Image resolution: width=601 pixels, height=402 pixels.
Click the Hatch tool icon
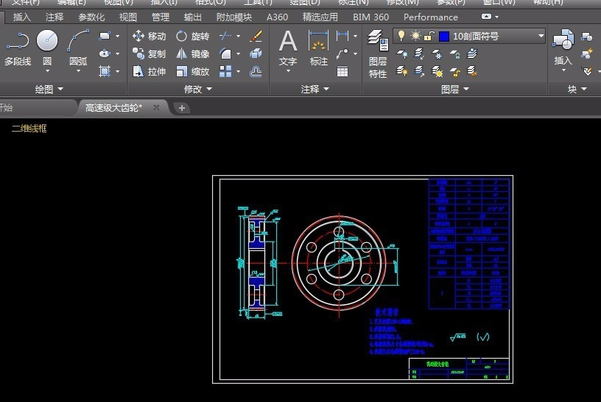click(x=105, y=71)
